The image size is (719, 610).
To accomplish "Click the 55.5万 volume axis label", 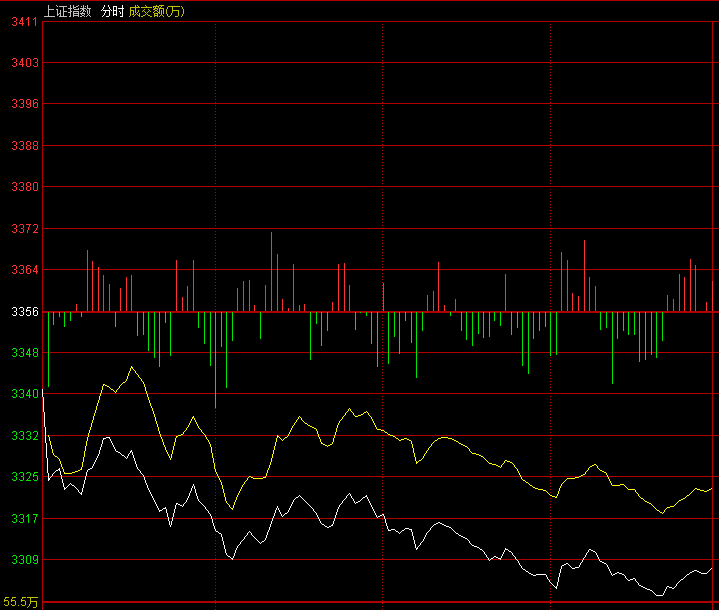I will [x=21, y=602].
